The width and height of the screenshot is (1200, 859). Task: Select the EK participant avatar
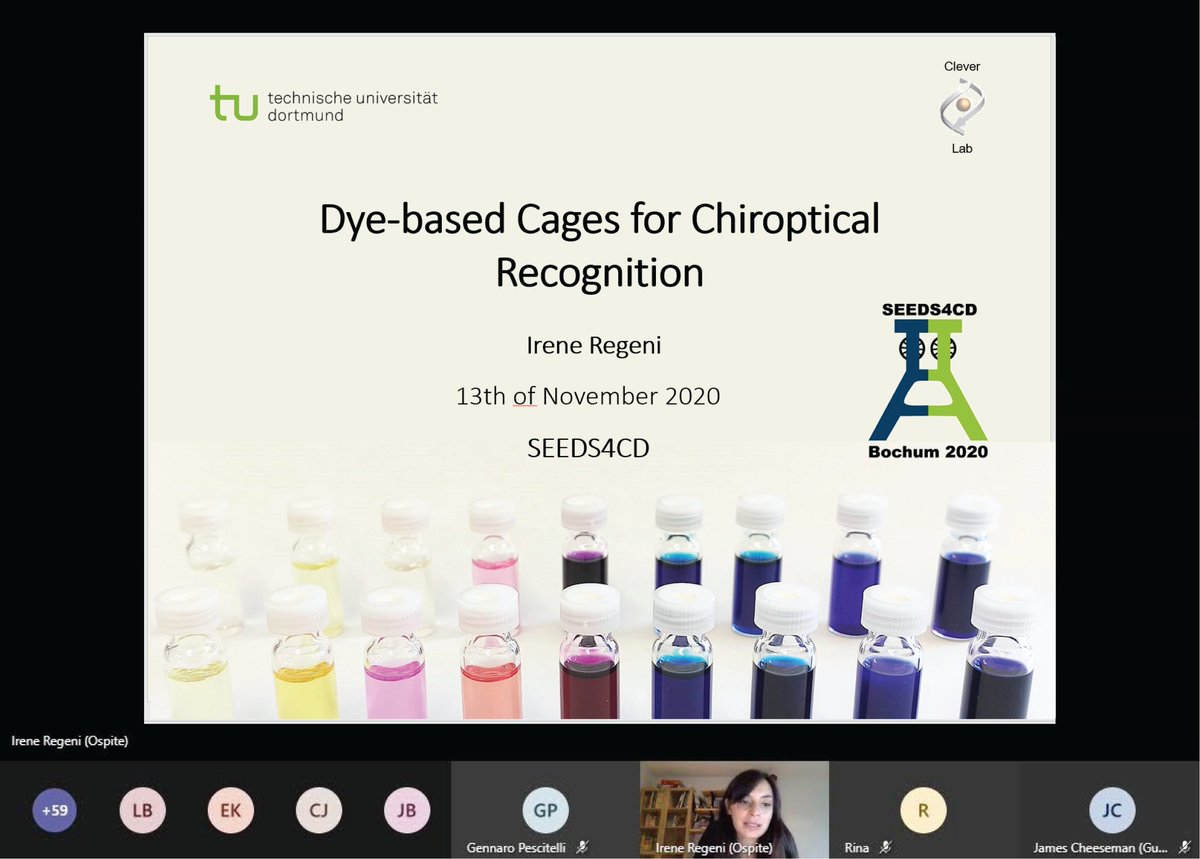(x=231, y=810)
